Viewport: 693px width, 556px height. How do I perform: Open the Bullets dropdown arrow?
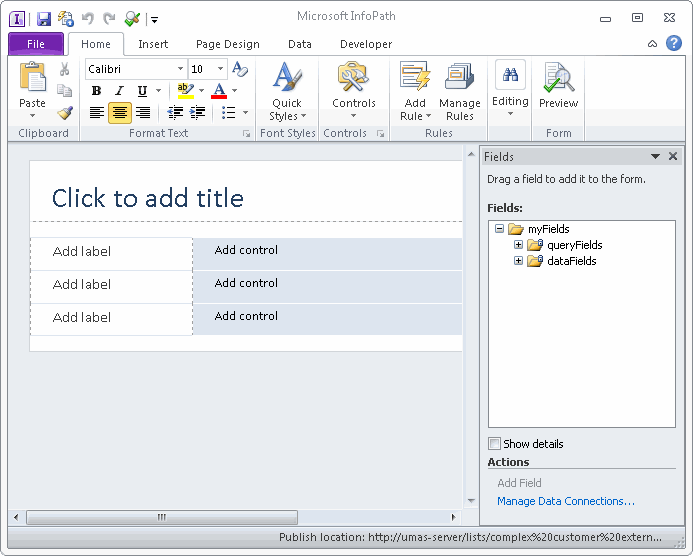coord(245,113)
